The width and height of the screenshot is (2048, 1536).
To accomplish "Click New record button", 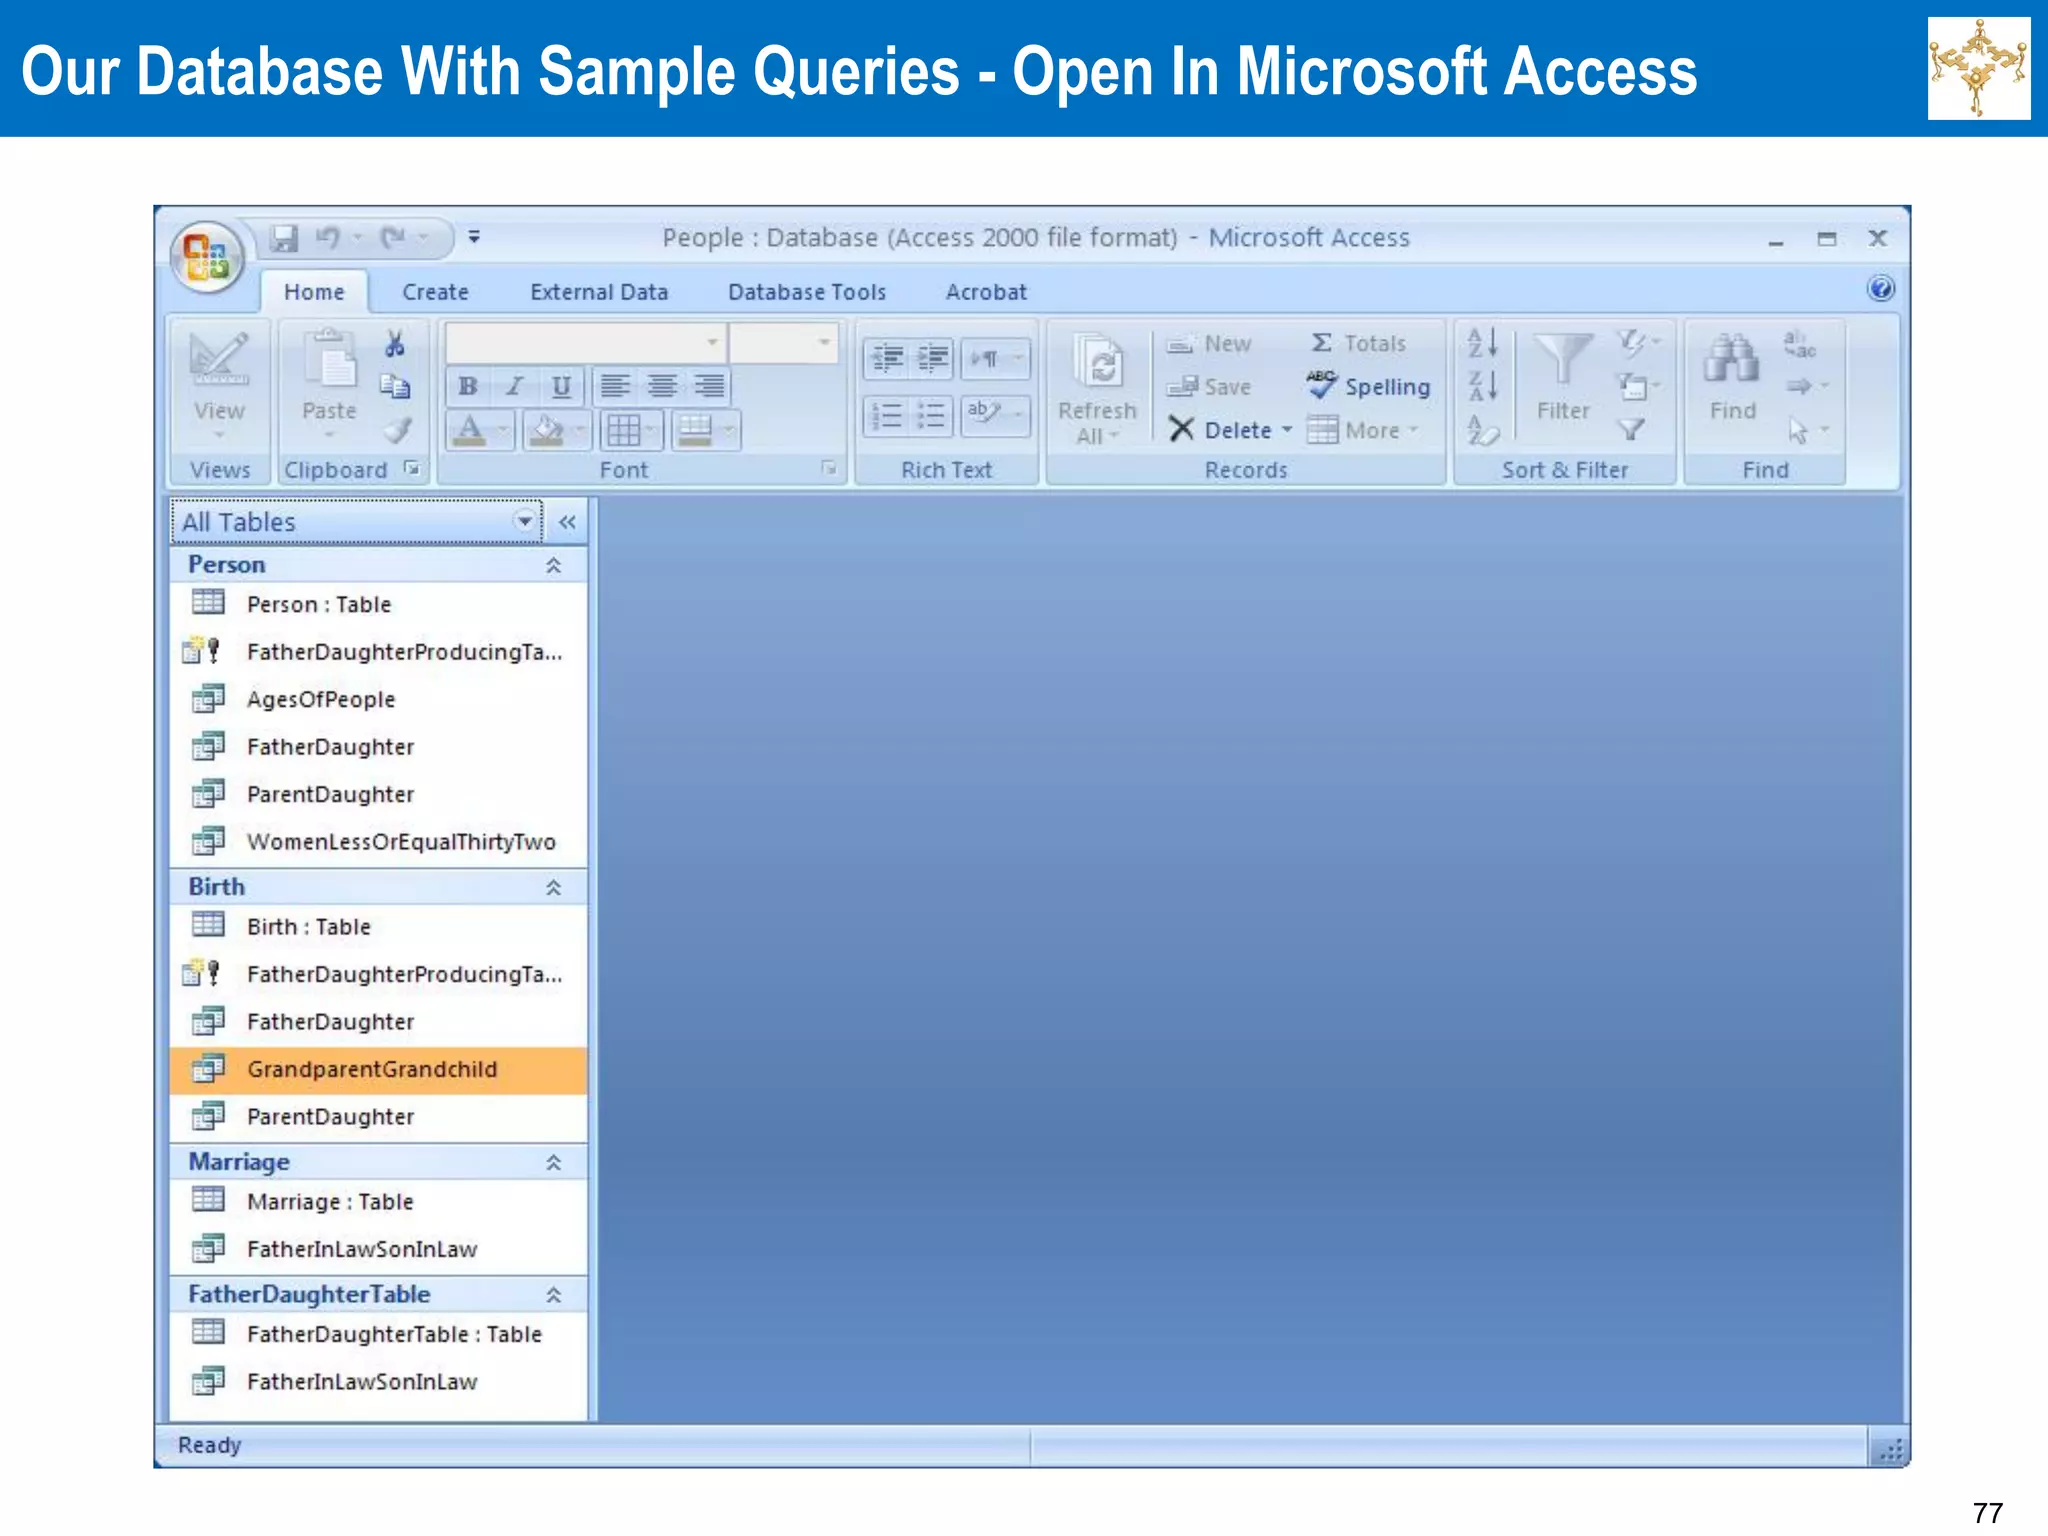I will pos(1209,343).
